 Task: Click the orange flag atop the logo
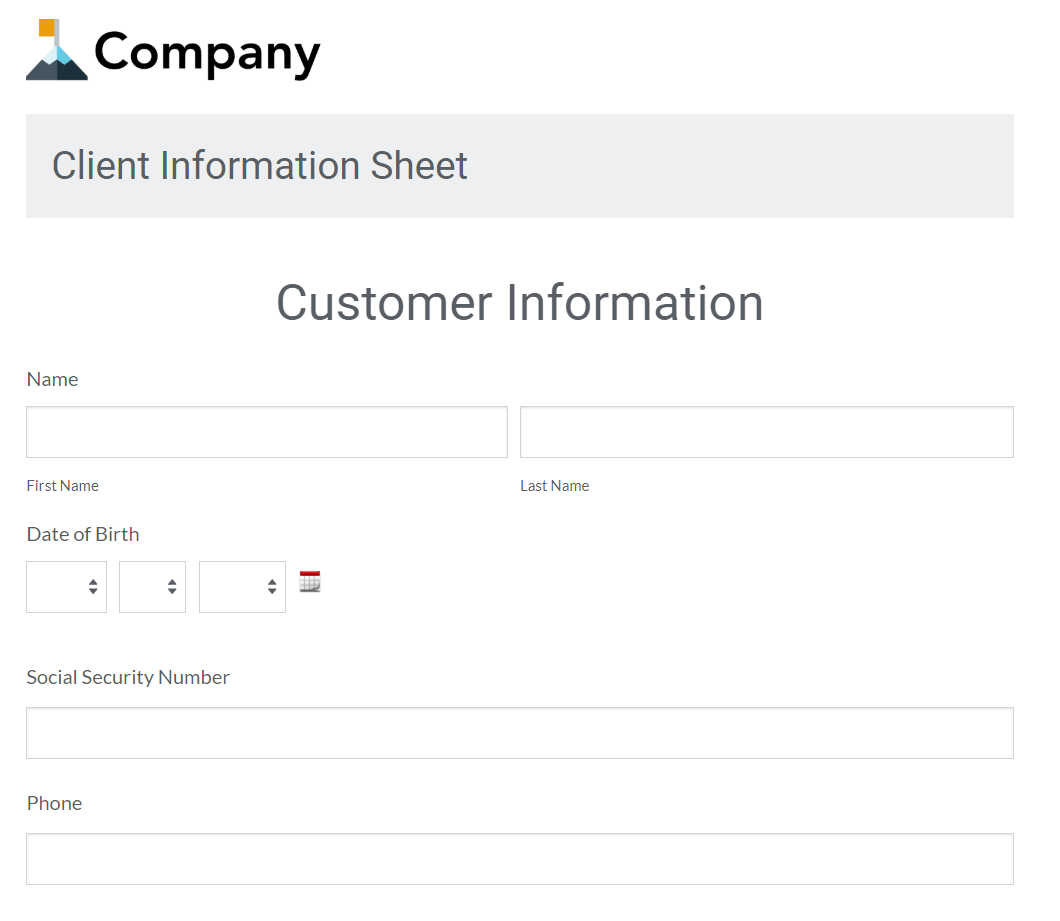click(x=46, y=27)
